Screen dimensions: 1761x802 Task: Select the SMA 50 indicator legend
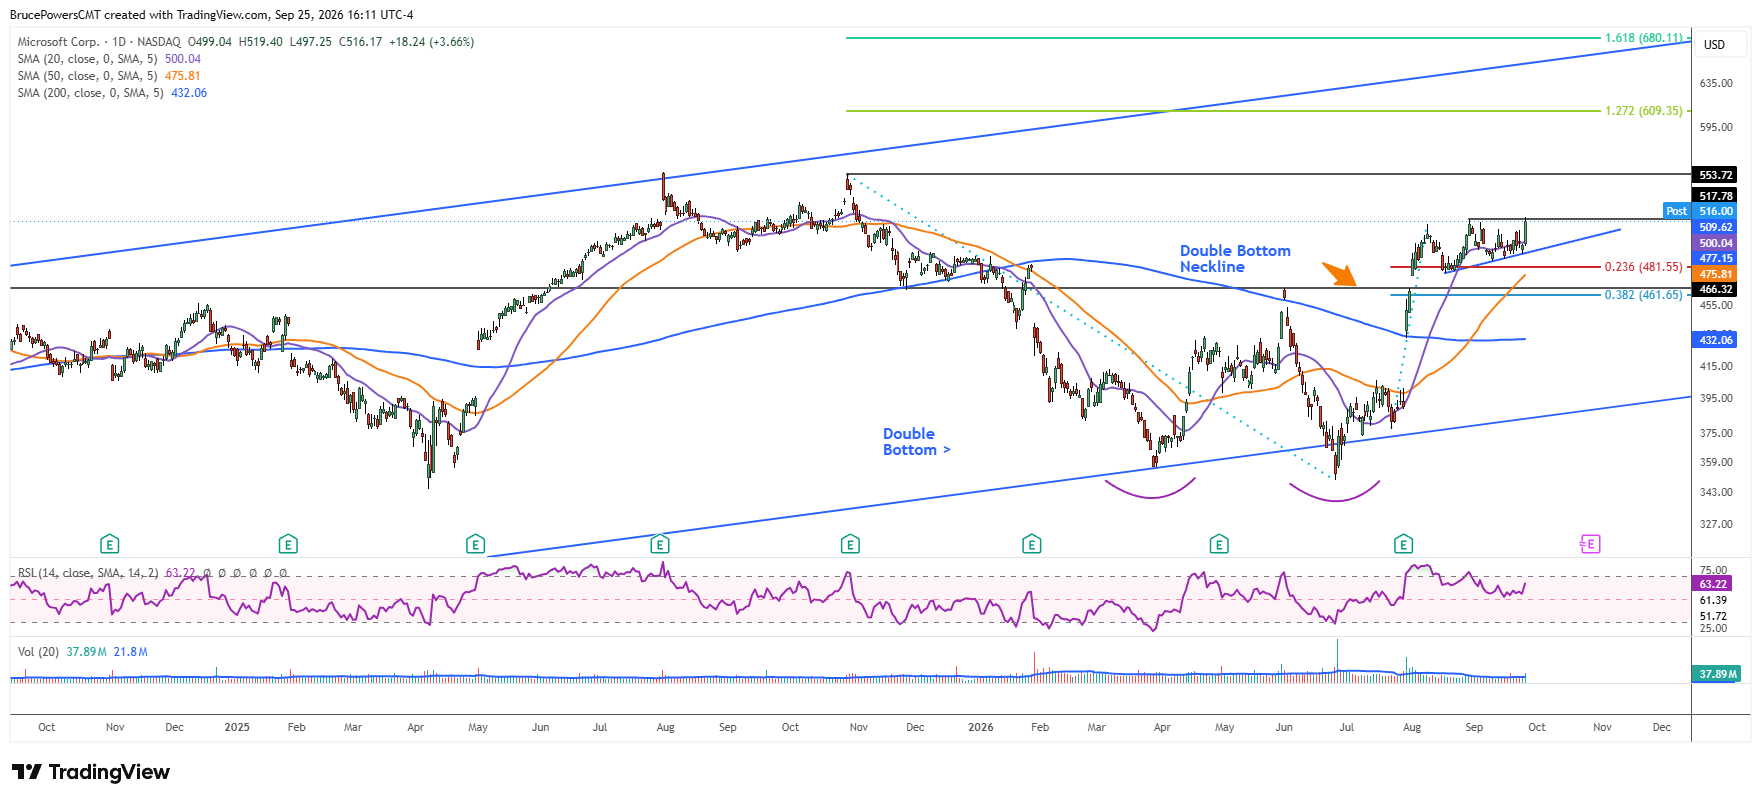[x=109, y=76]
